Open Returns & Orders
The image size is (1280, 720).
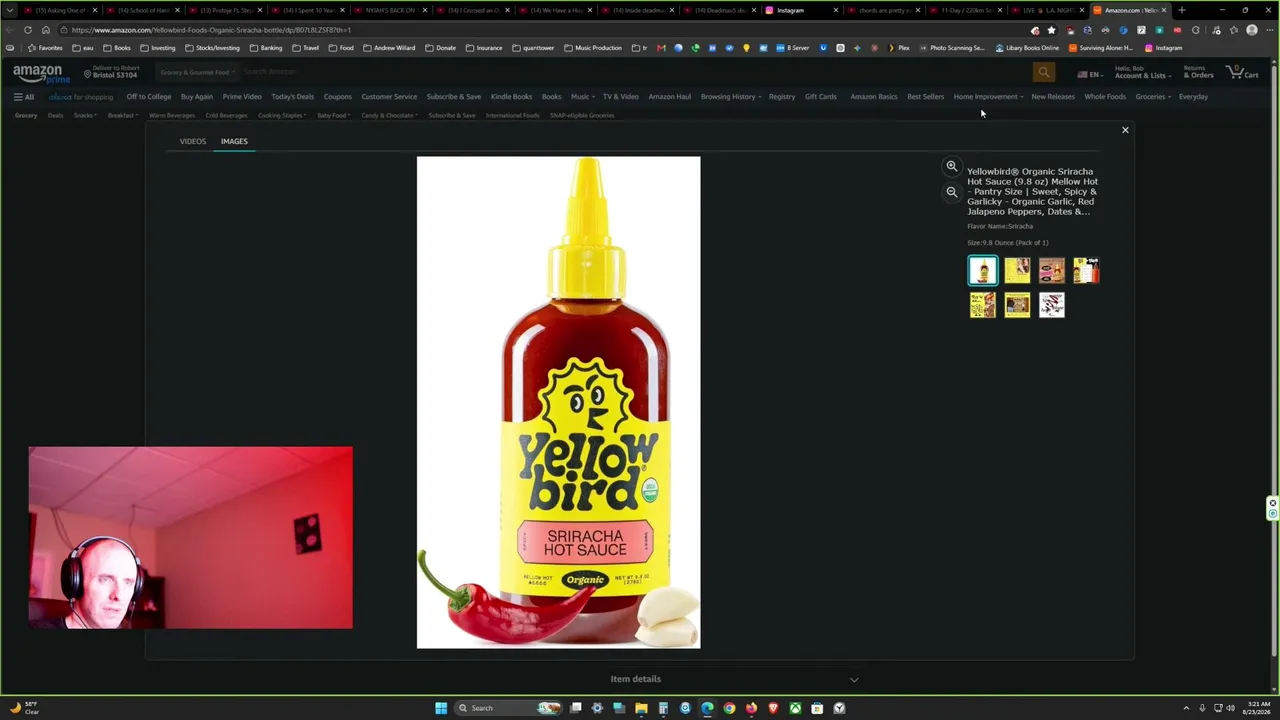pyautogui.click(x=1198, y=72)
